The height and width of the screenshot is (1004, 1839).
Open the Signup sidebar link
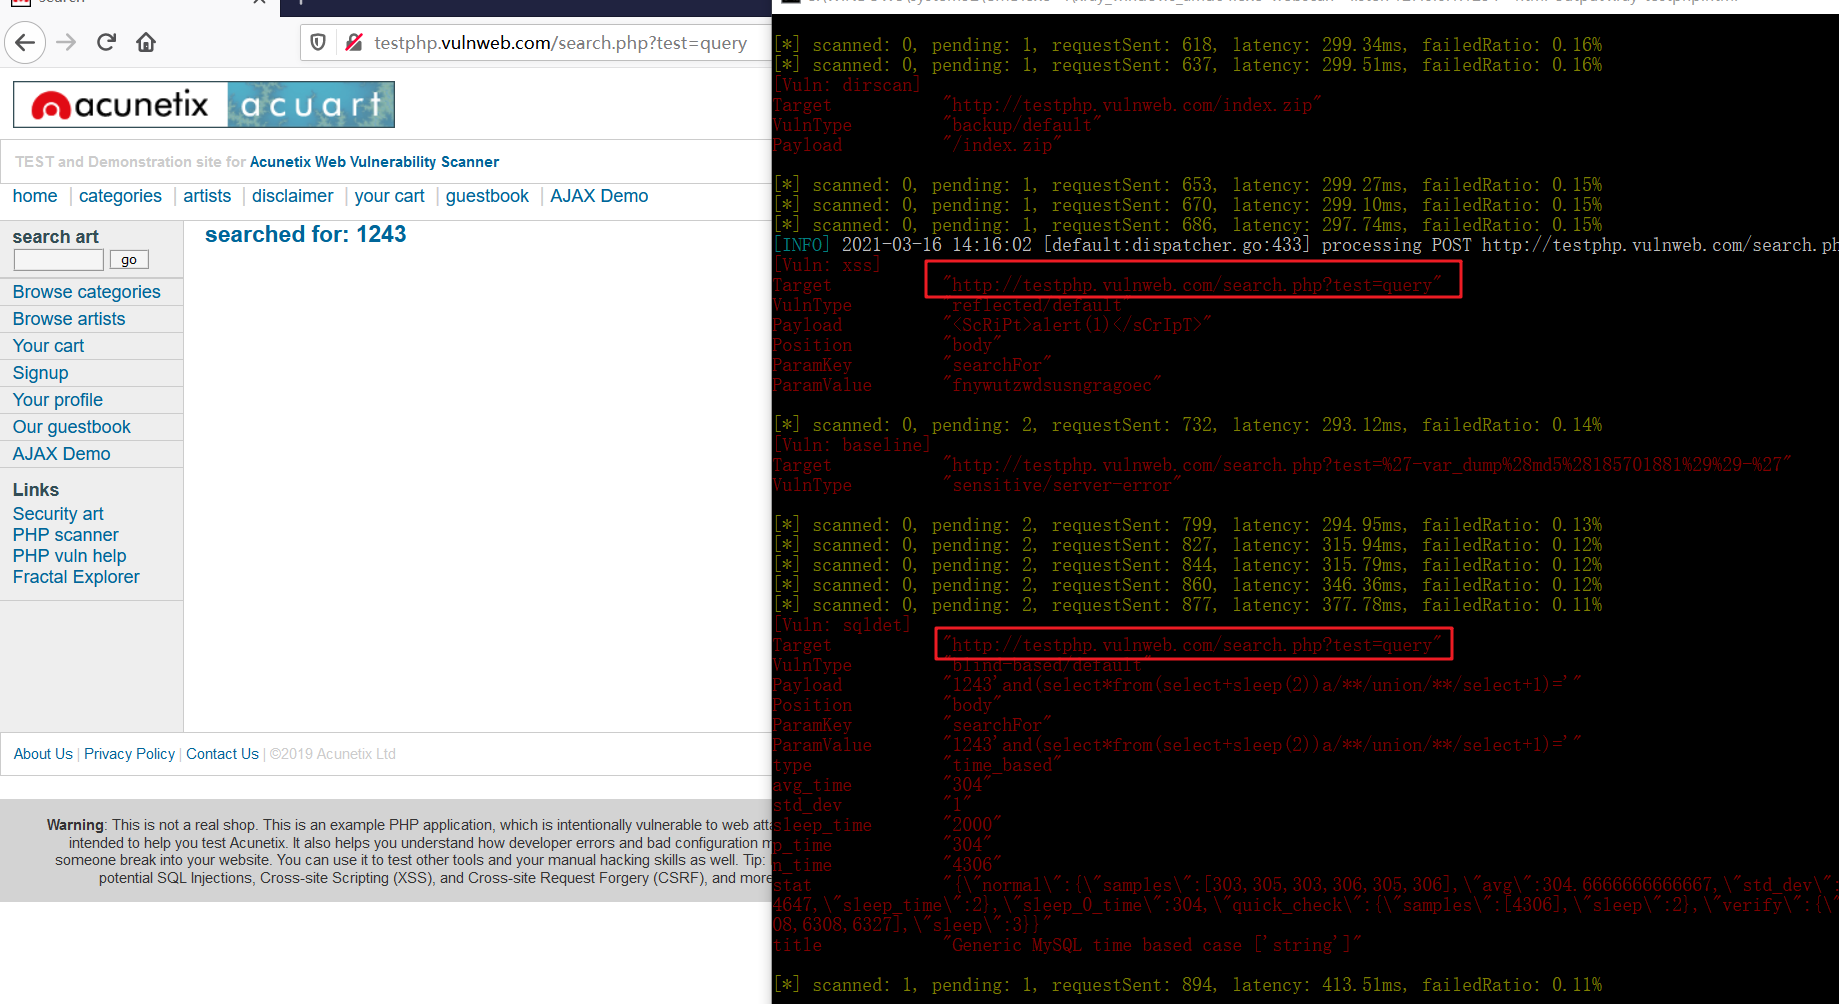point(41,373)
